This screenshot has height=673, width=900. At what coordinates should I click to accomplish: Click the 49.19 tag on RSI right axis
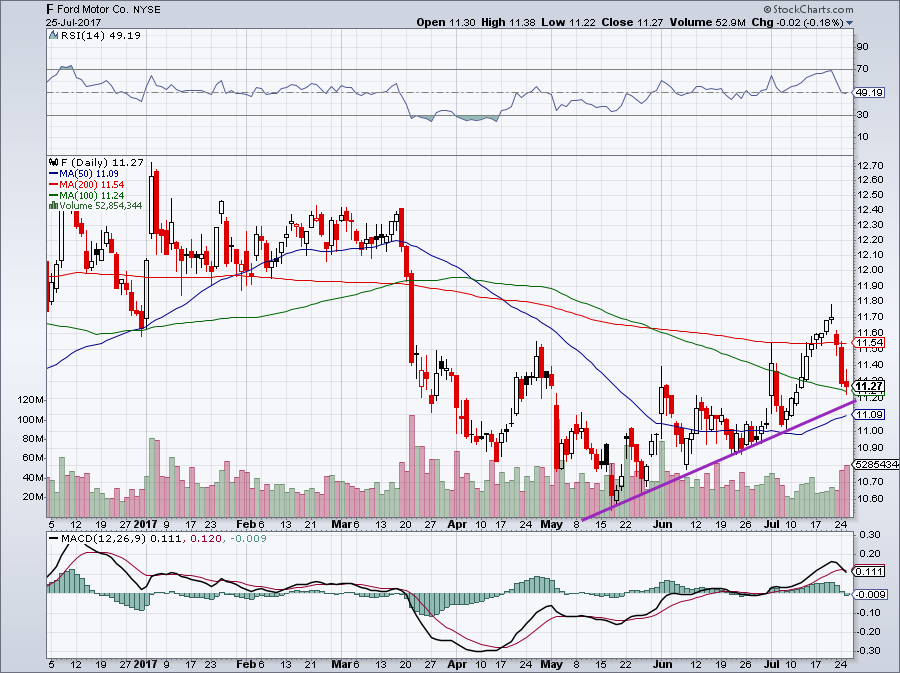pyautogui.click(x=869, y=92)
